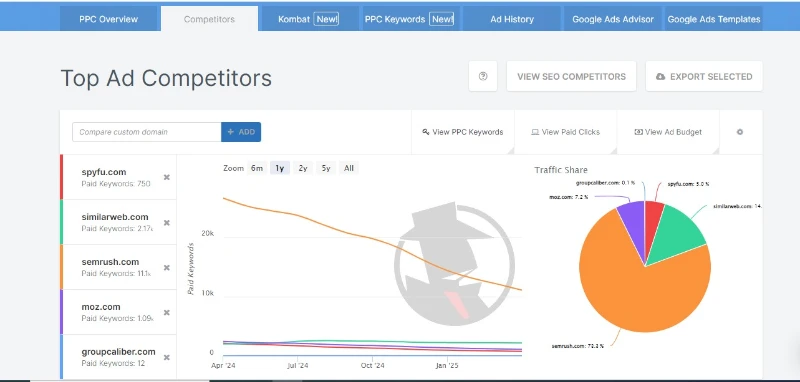This screenshot has height=382, width=800.
Task: Set chart zoom to 5y
Action: [x=326, y=168]
